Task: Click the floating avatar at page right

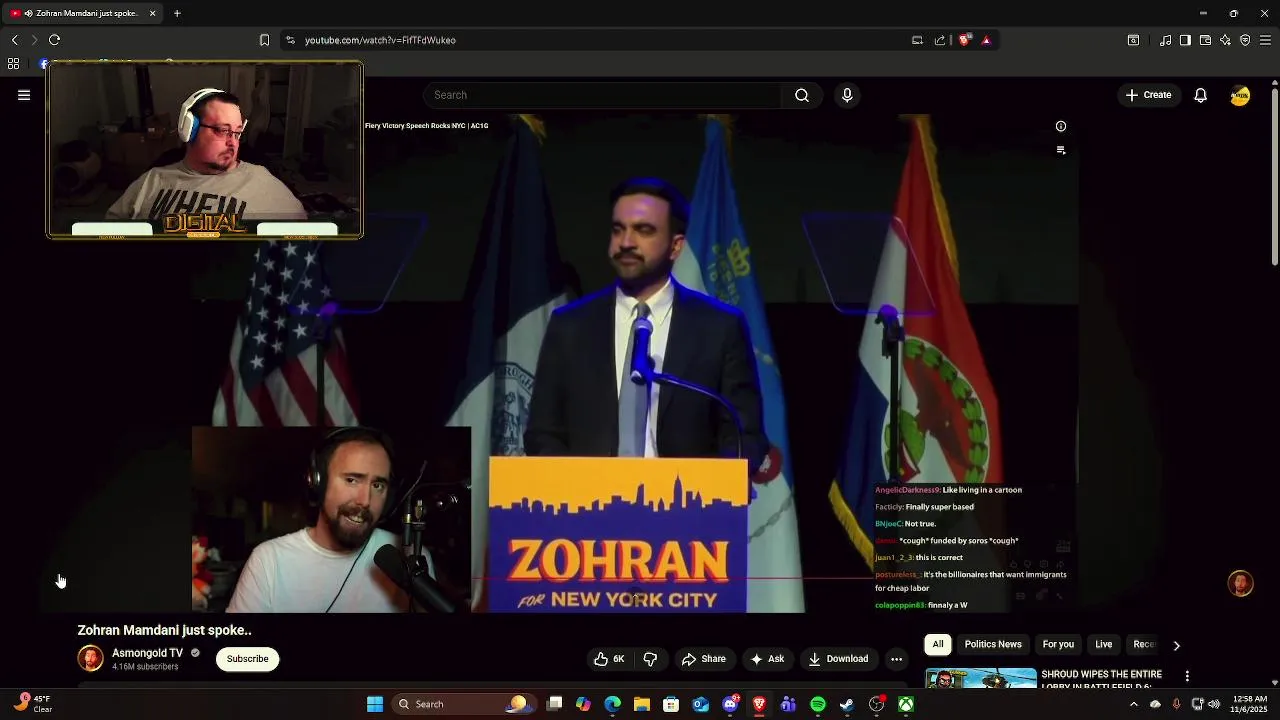Action: [1240, 584]
